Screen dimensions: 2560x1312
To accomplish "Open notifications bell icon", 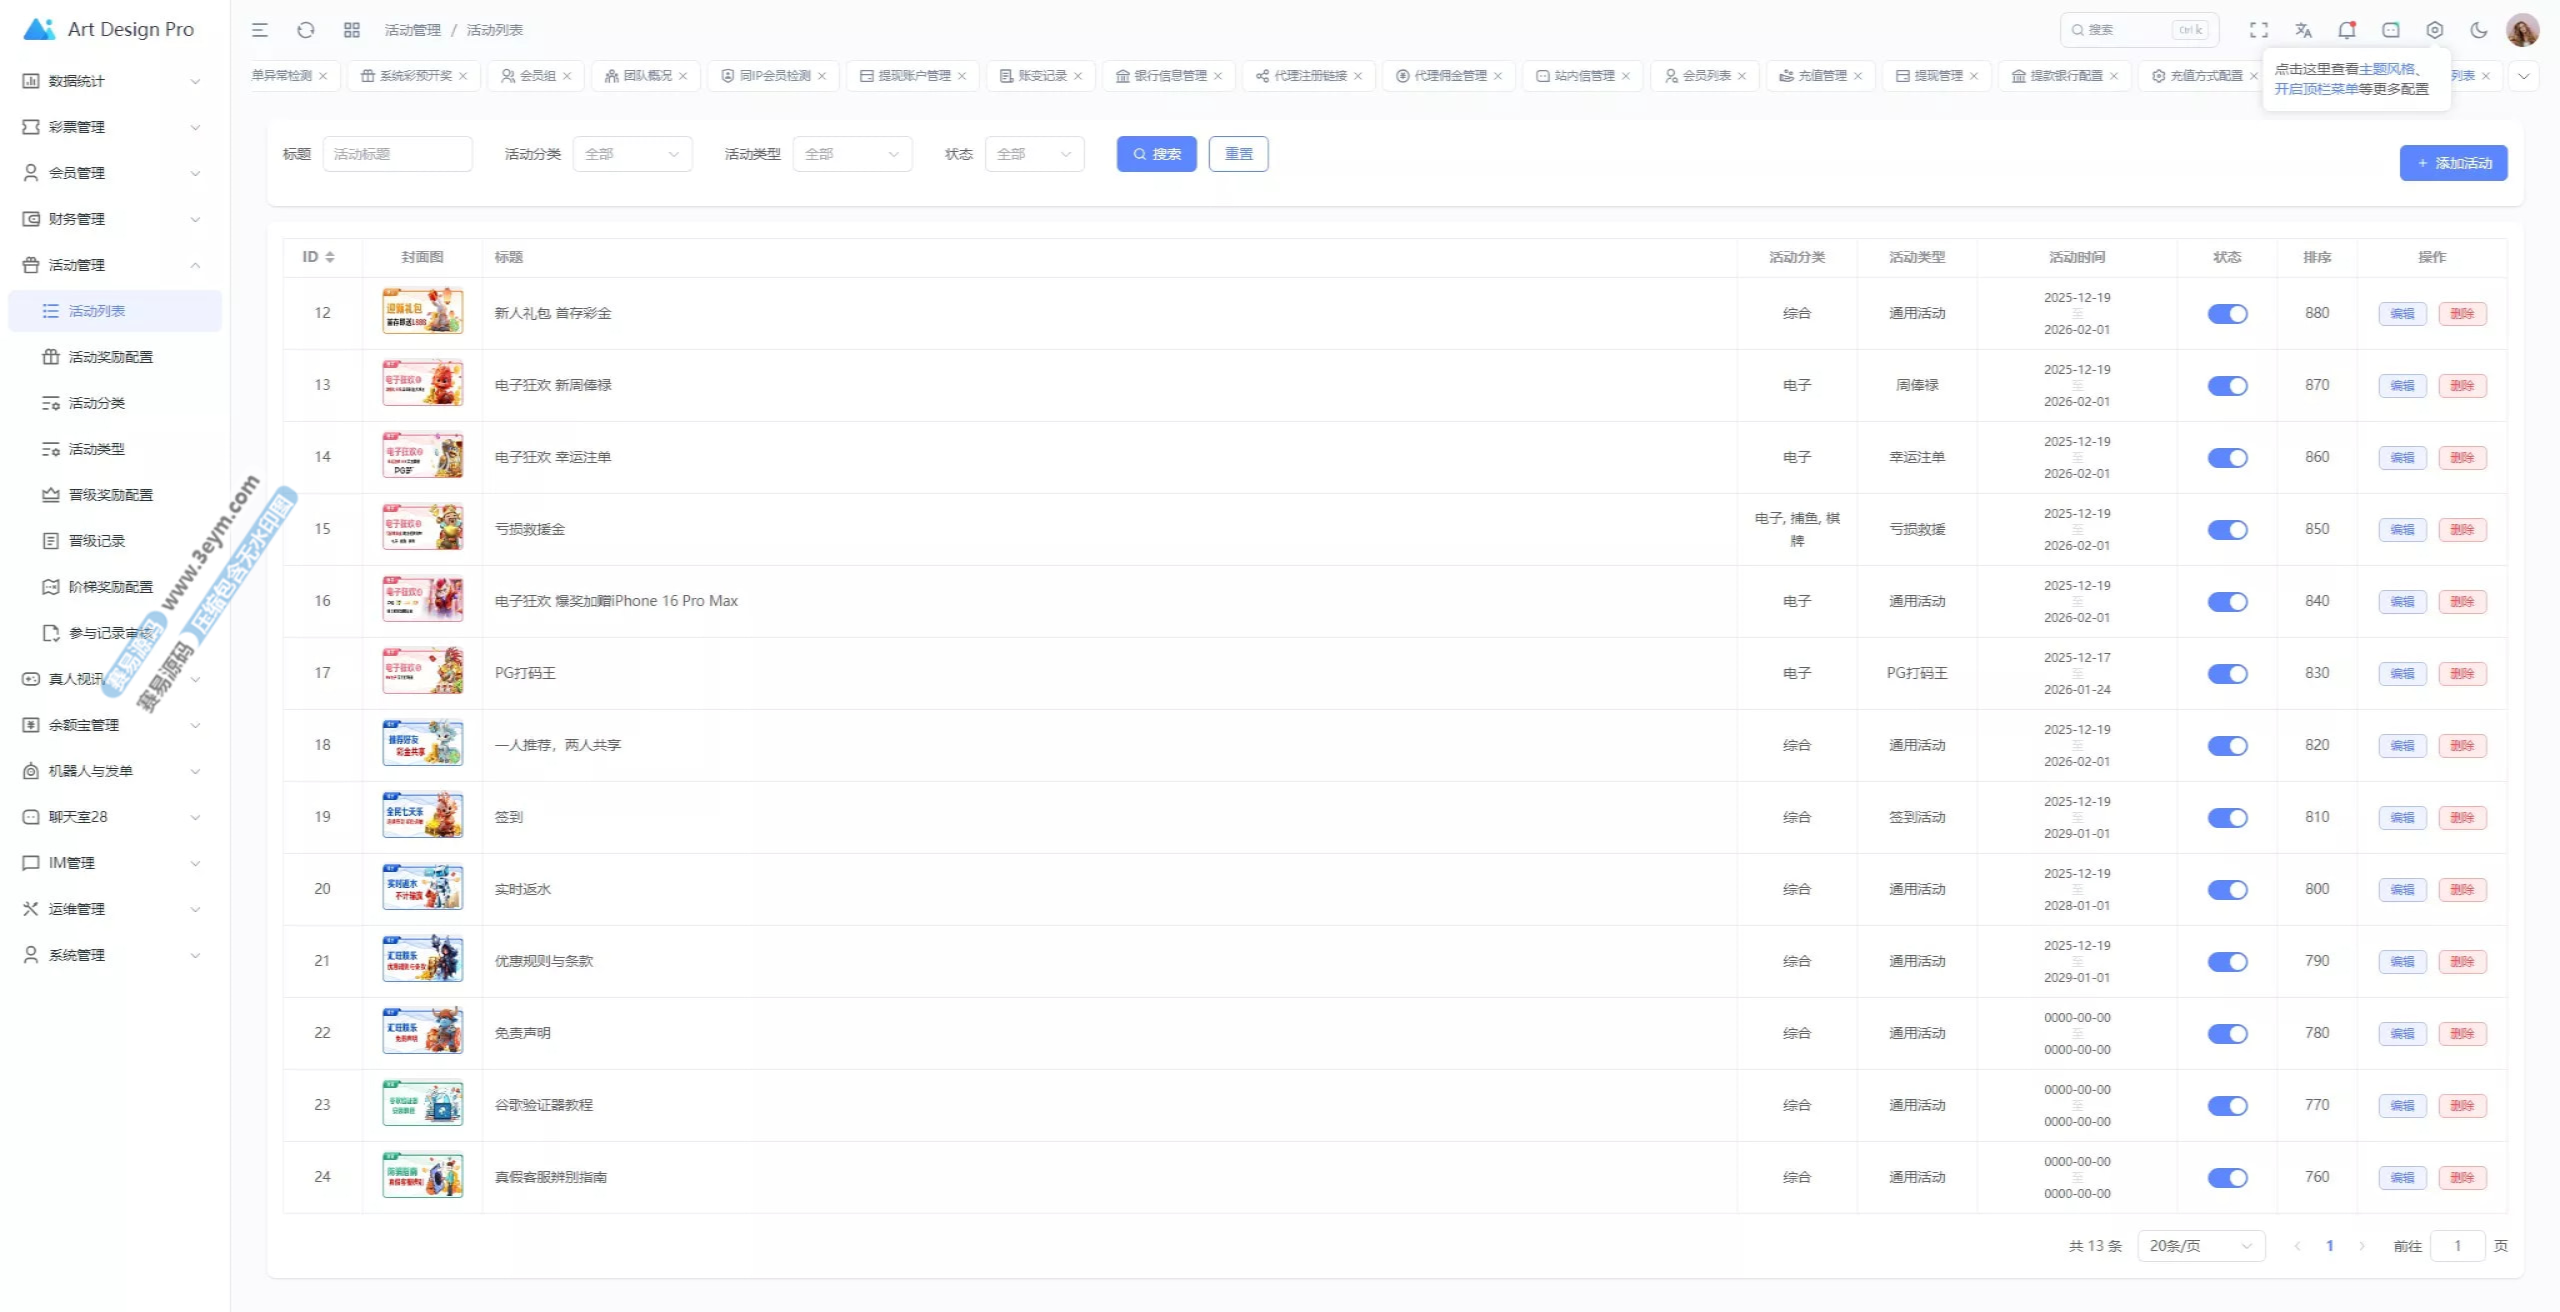I will click(2347, 30).
